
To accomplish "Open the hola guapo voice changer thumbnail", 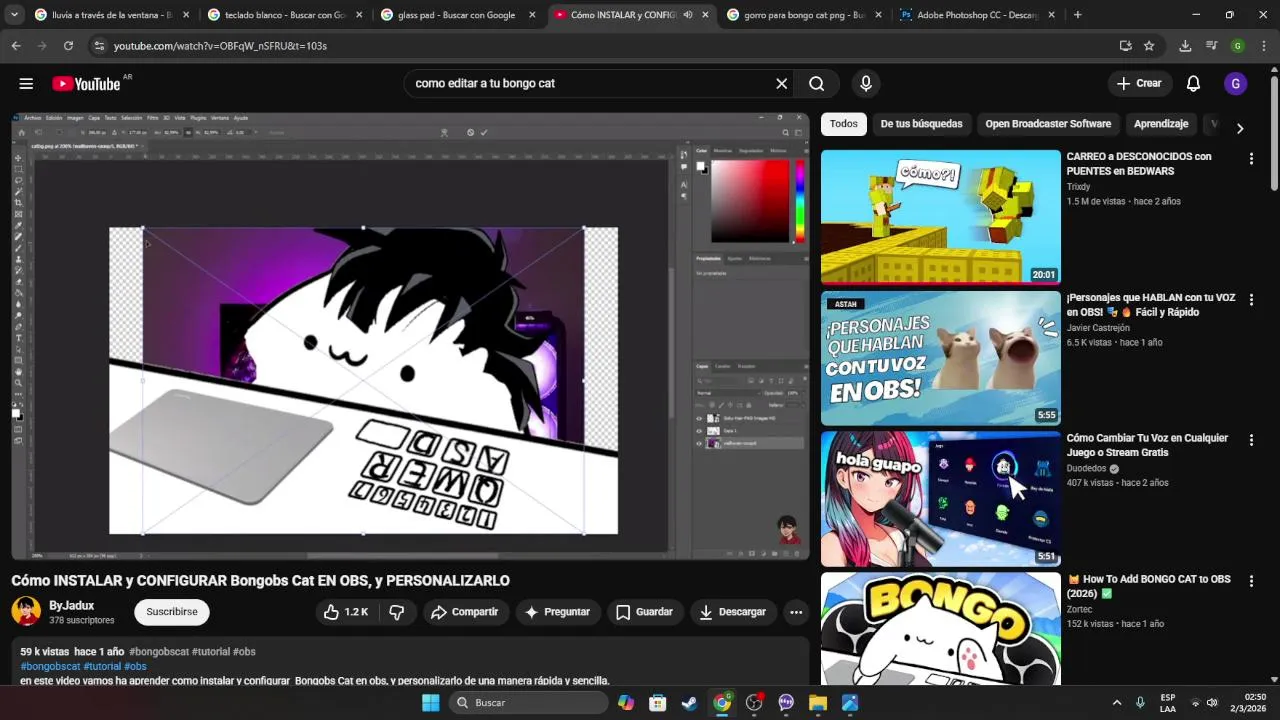I will click(x=941, y=499).
